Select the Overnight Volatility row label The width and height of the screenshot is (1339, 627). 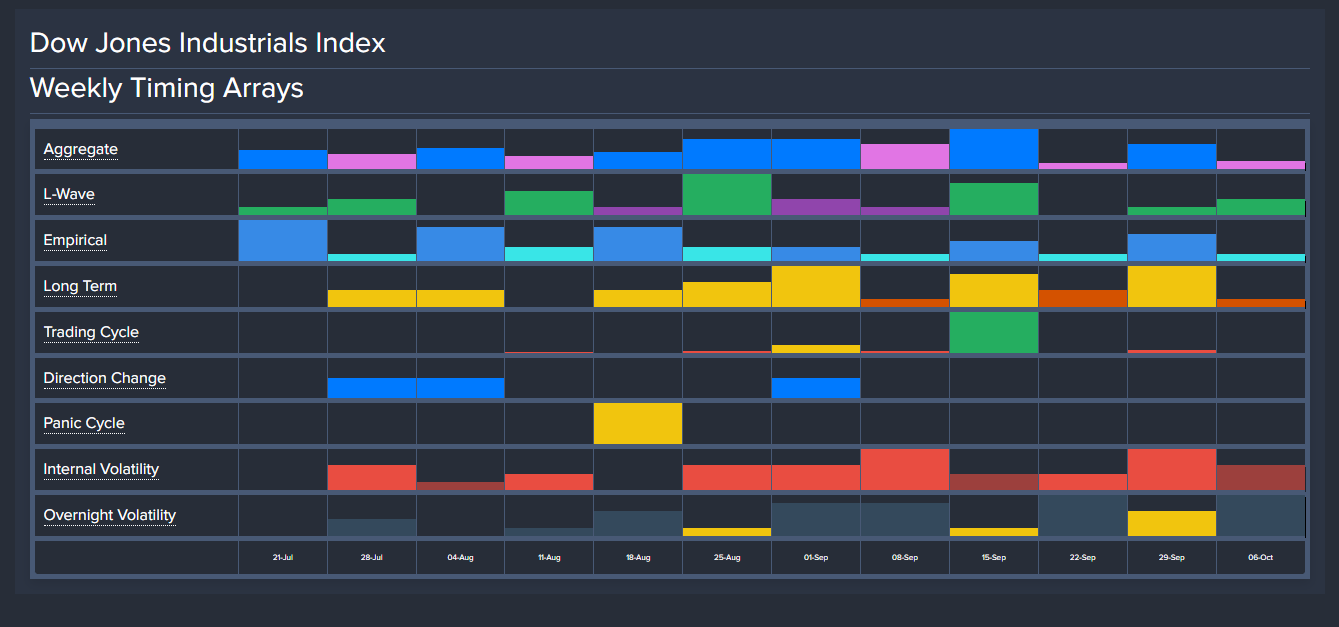[x=110, y=515]
